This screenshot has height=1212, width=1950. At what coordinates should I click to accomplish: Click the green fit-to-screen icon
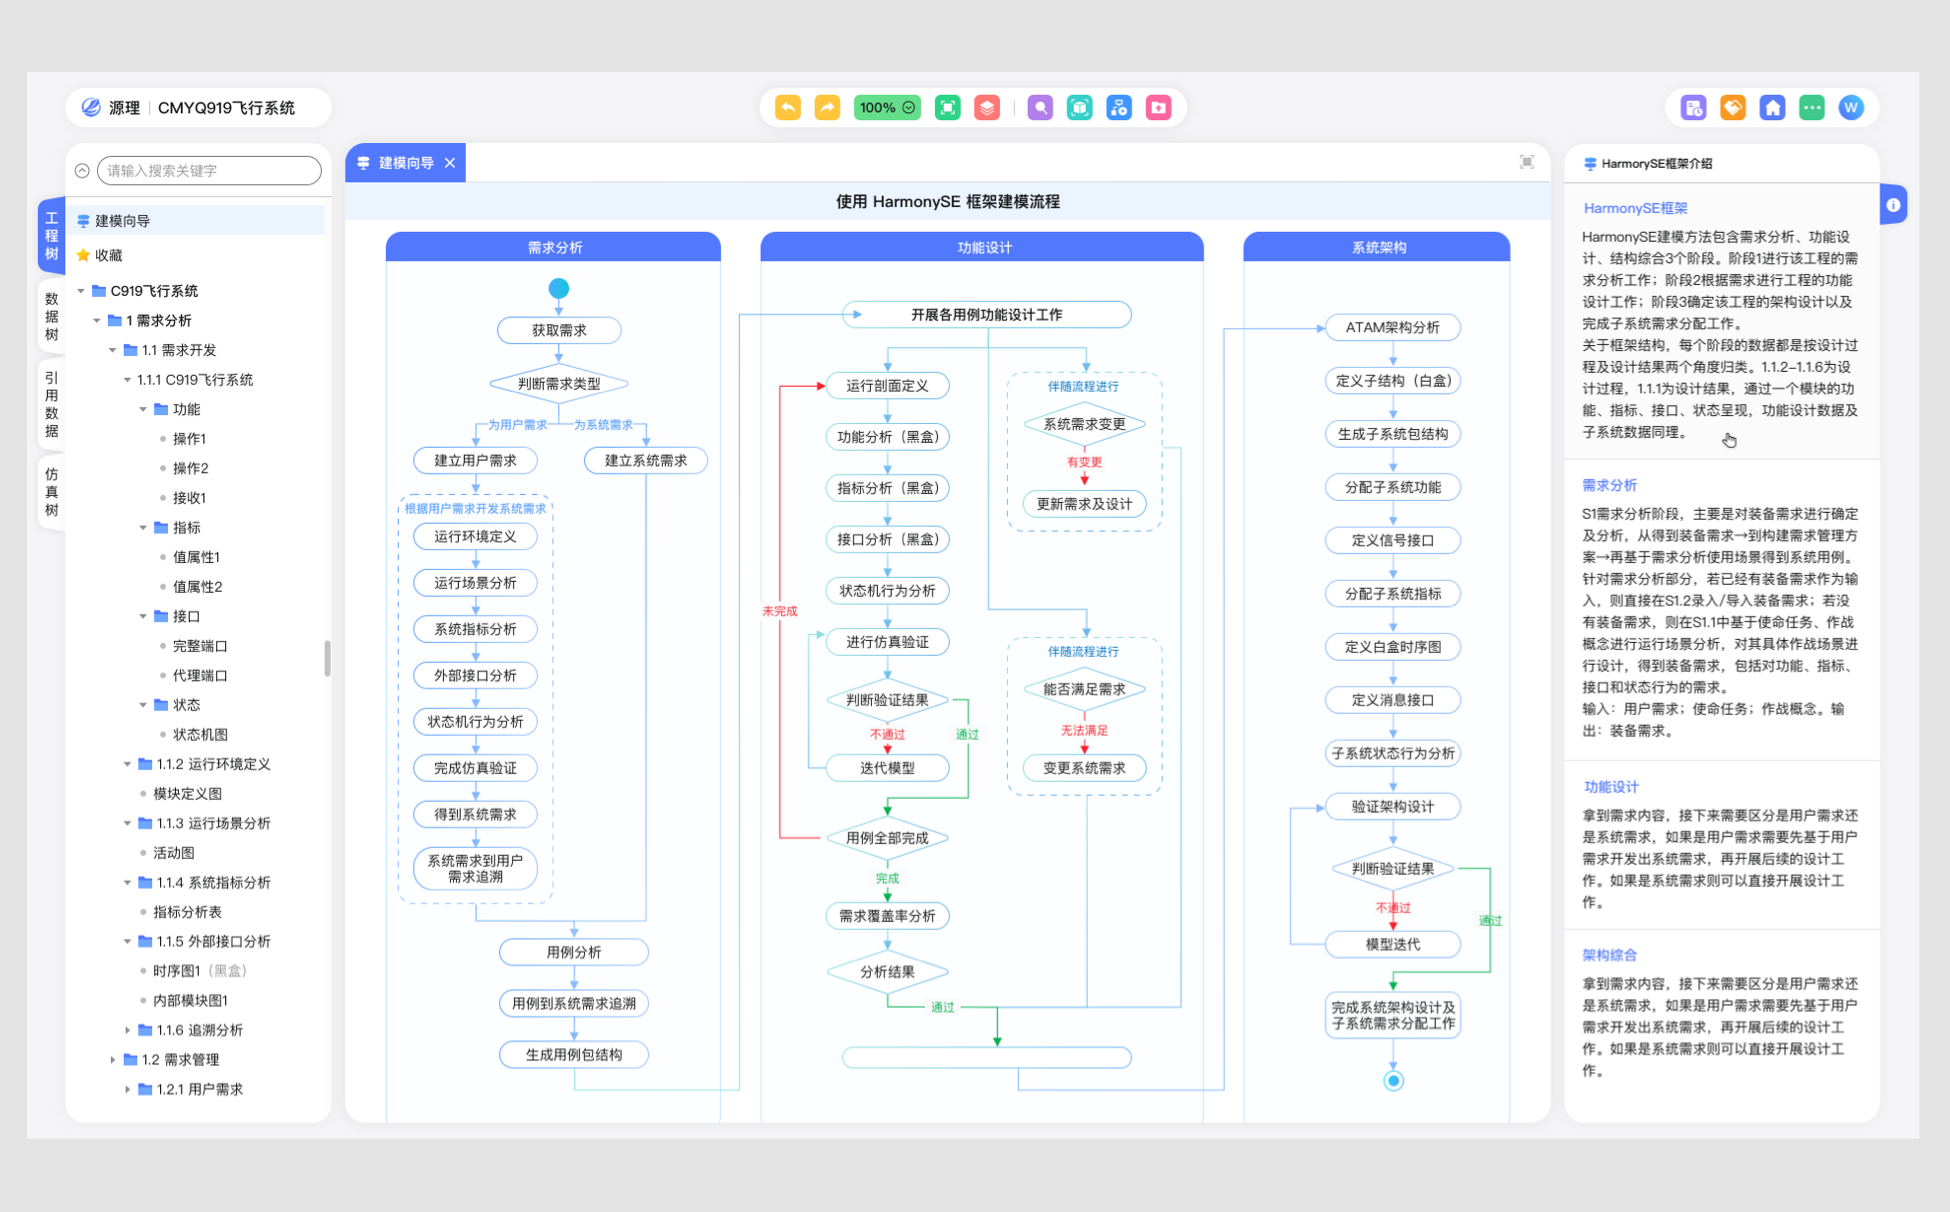pyautogui.click(x=947, y=108)
